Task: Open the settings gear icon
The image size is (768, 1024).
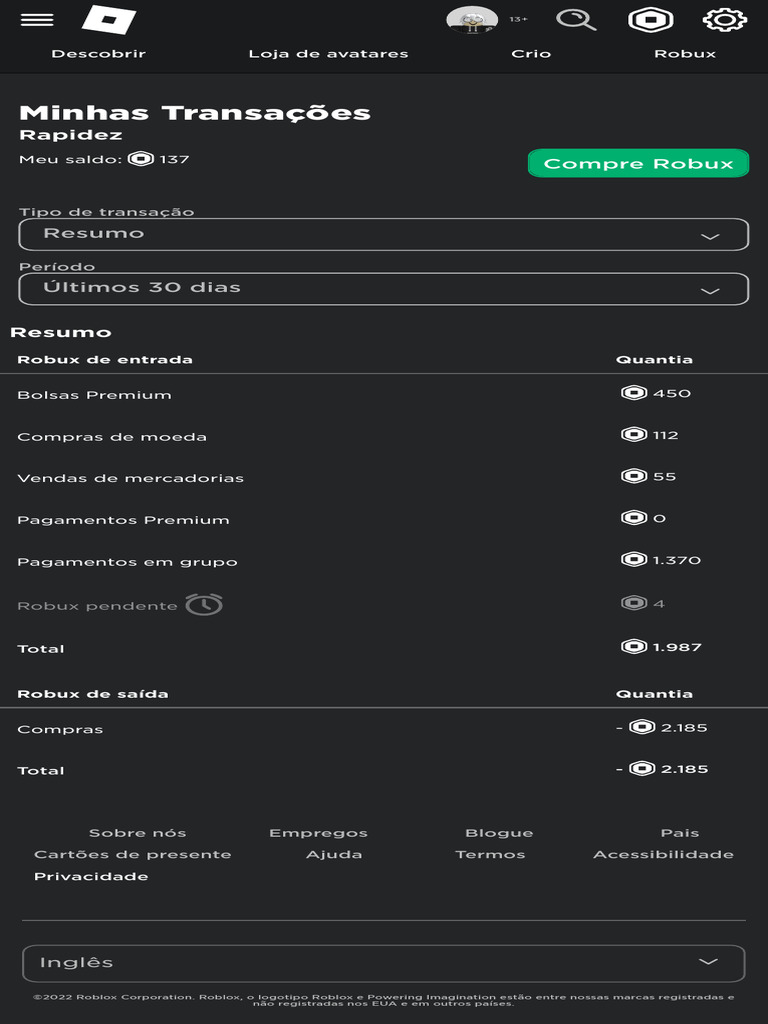Action: (x=725, y=20)
